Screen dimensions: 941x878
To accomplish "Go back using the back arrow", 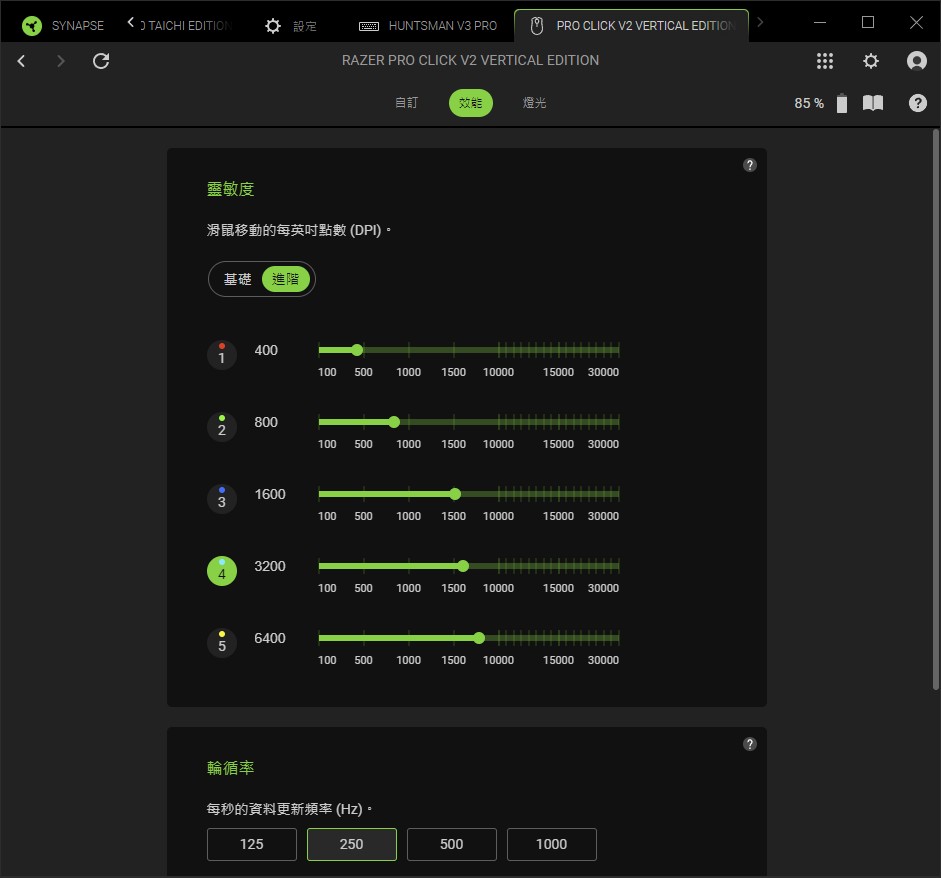I will [22, 61].
